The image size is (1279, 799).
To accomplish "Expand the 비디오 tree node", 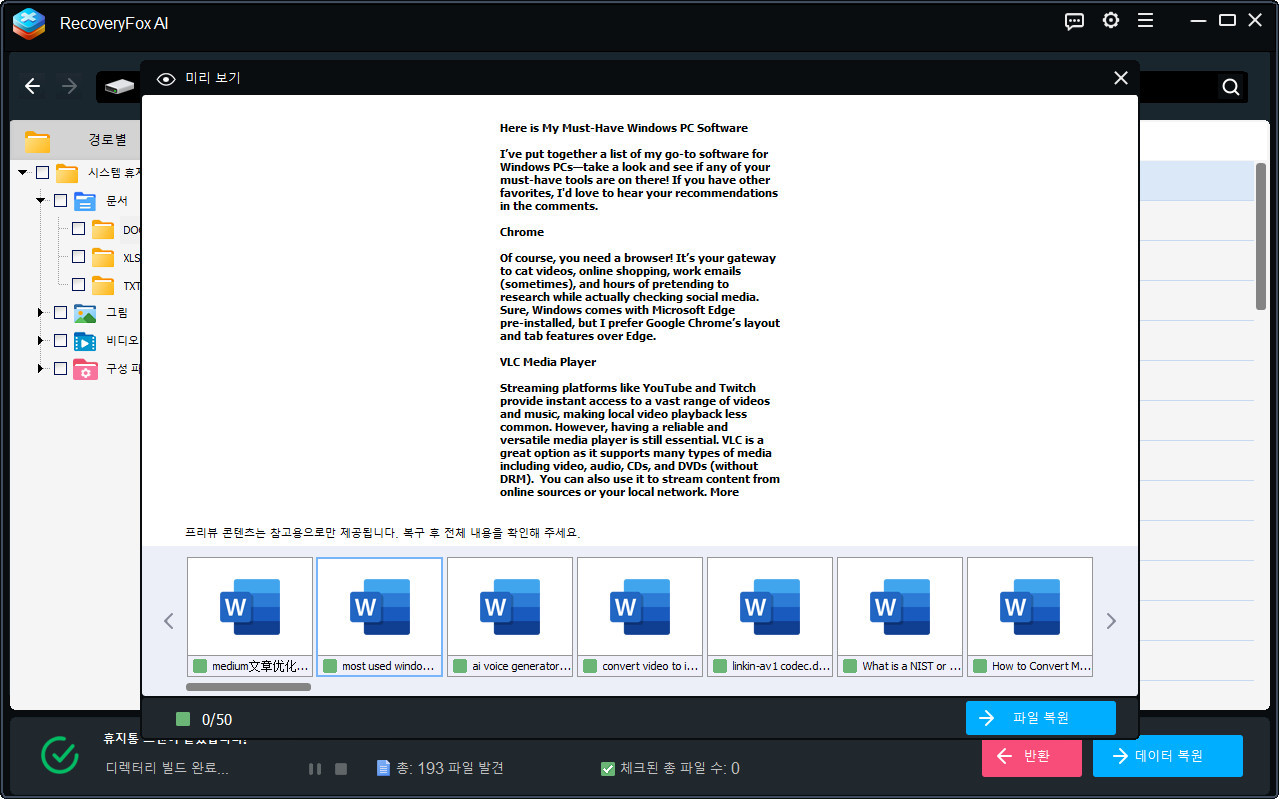I will click(x=41, y=341).
